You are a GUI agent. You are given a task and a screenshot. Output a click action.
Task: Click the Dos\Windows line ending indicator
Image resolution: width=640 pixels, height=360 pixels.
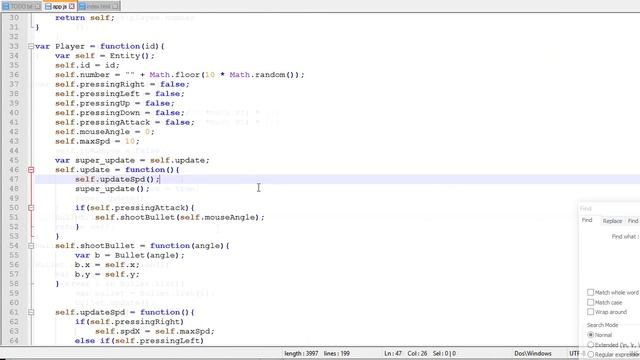coord(533,353)
